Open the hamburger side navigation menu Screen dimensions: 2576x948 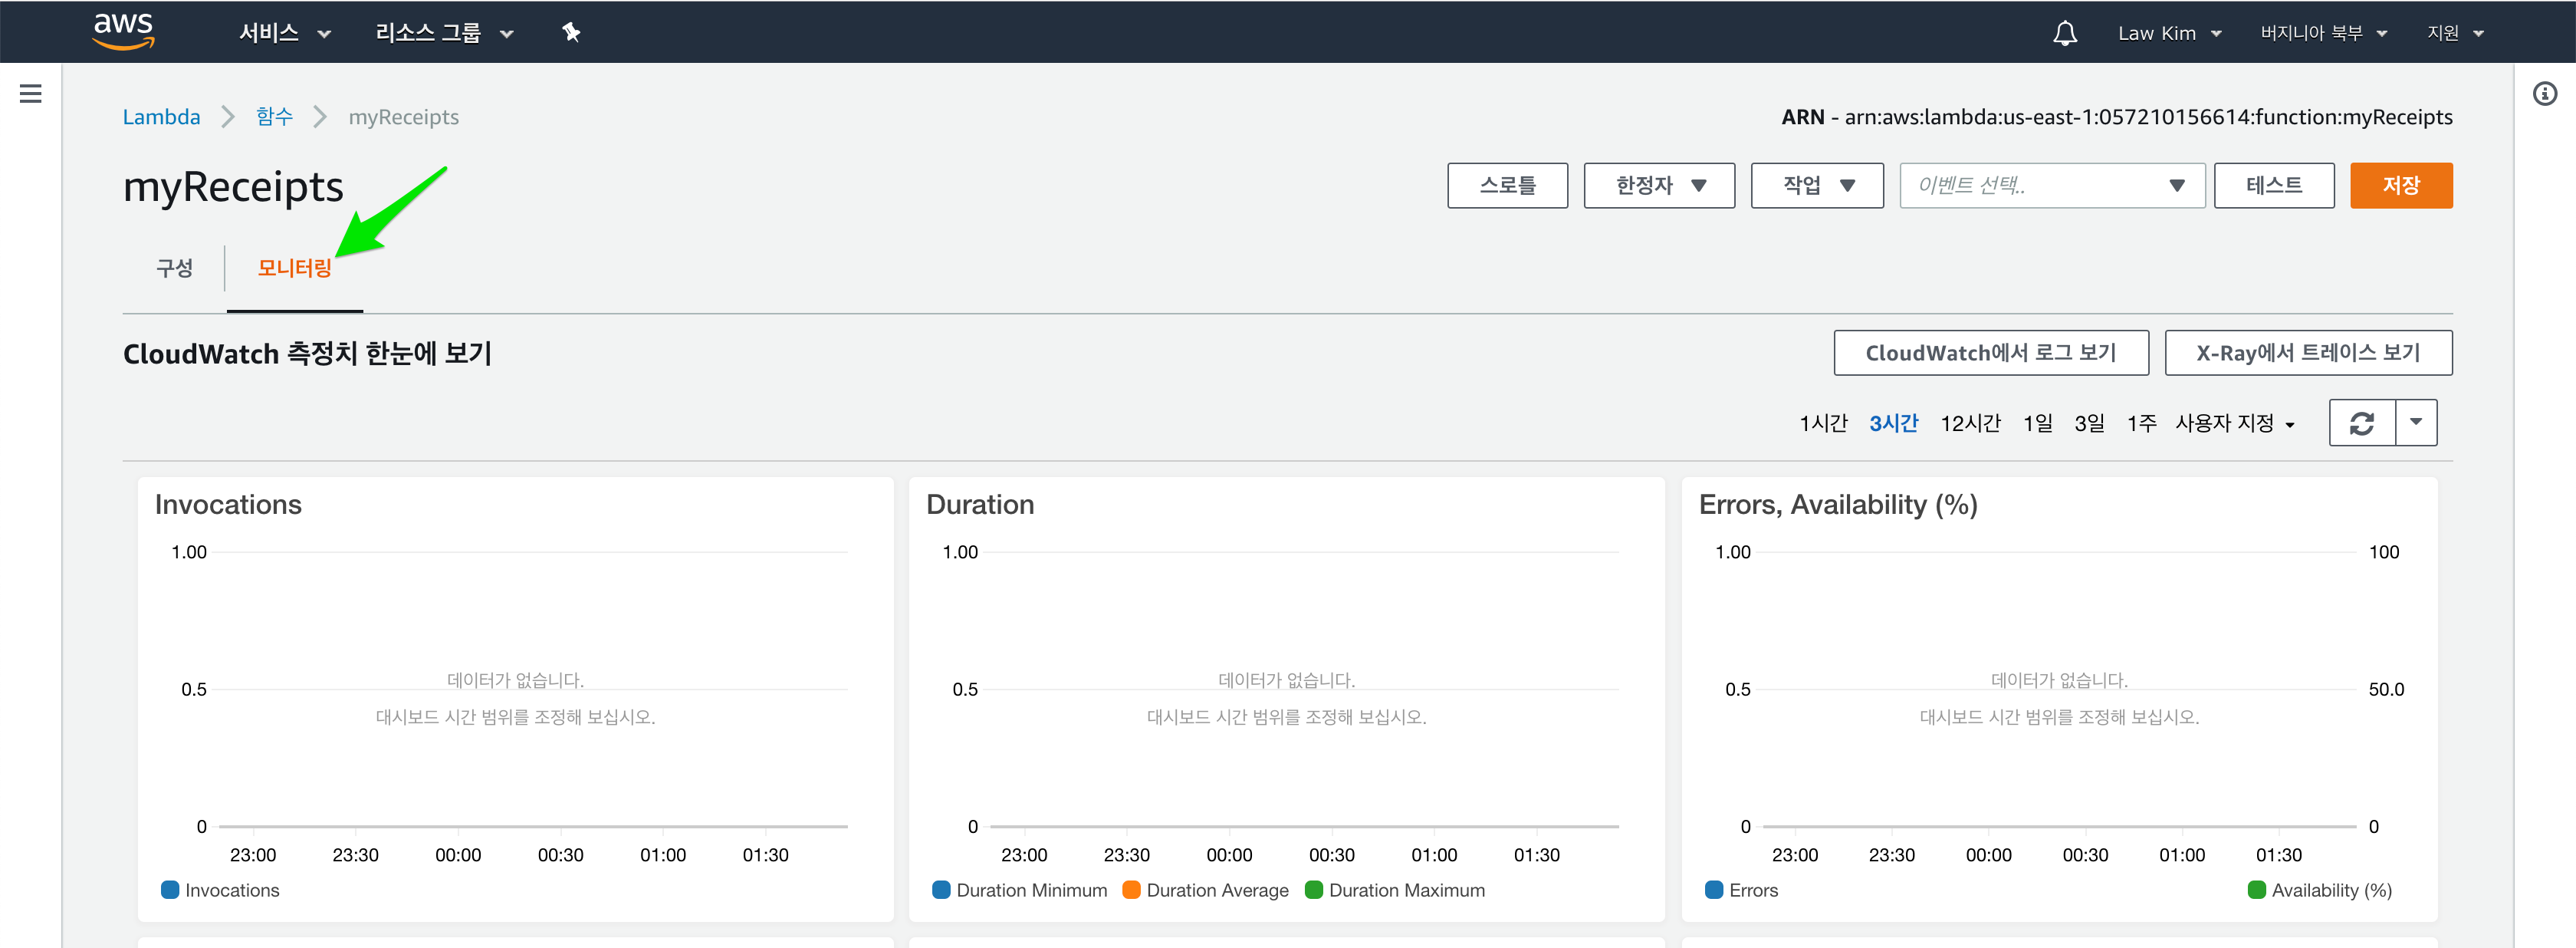point(30,94)
